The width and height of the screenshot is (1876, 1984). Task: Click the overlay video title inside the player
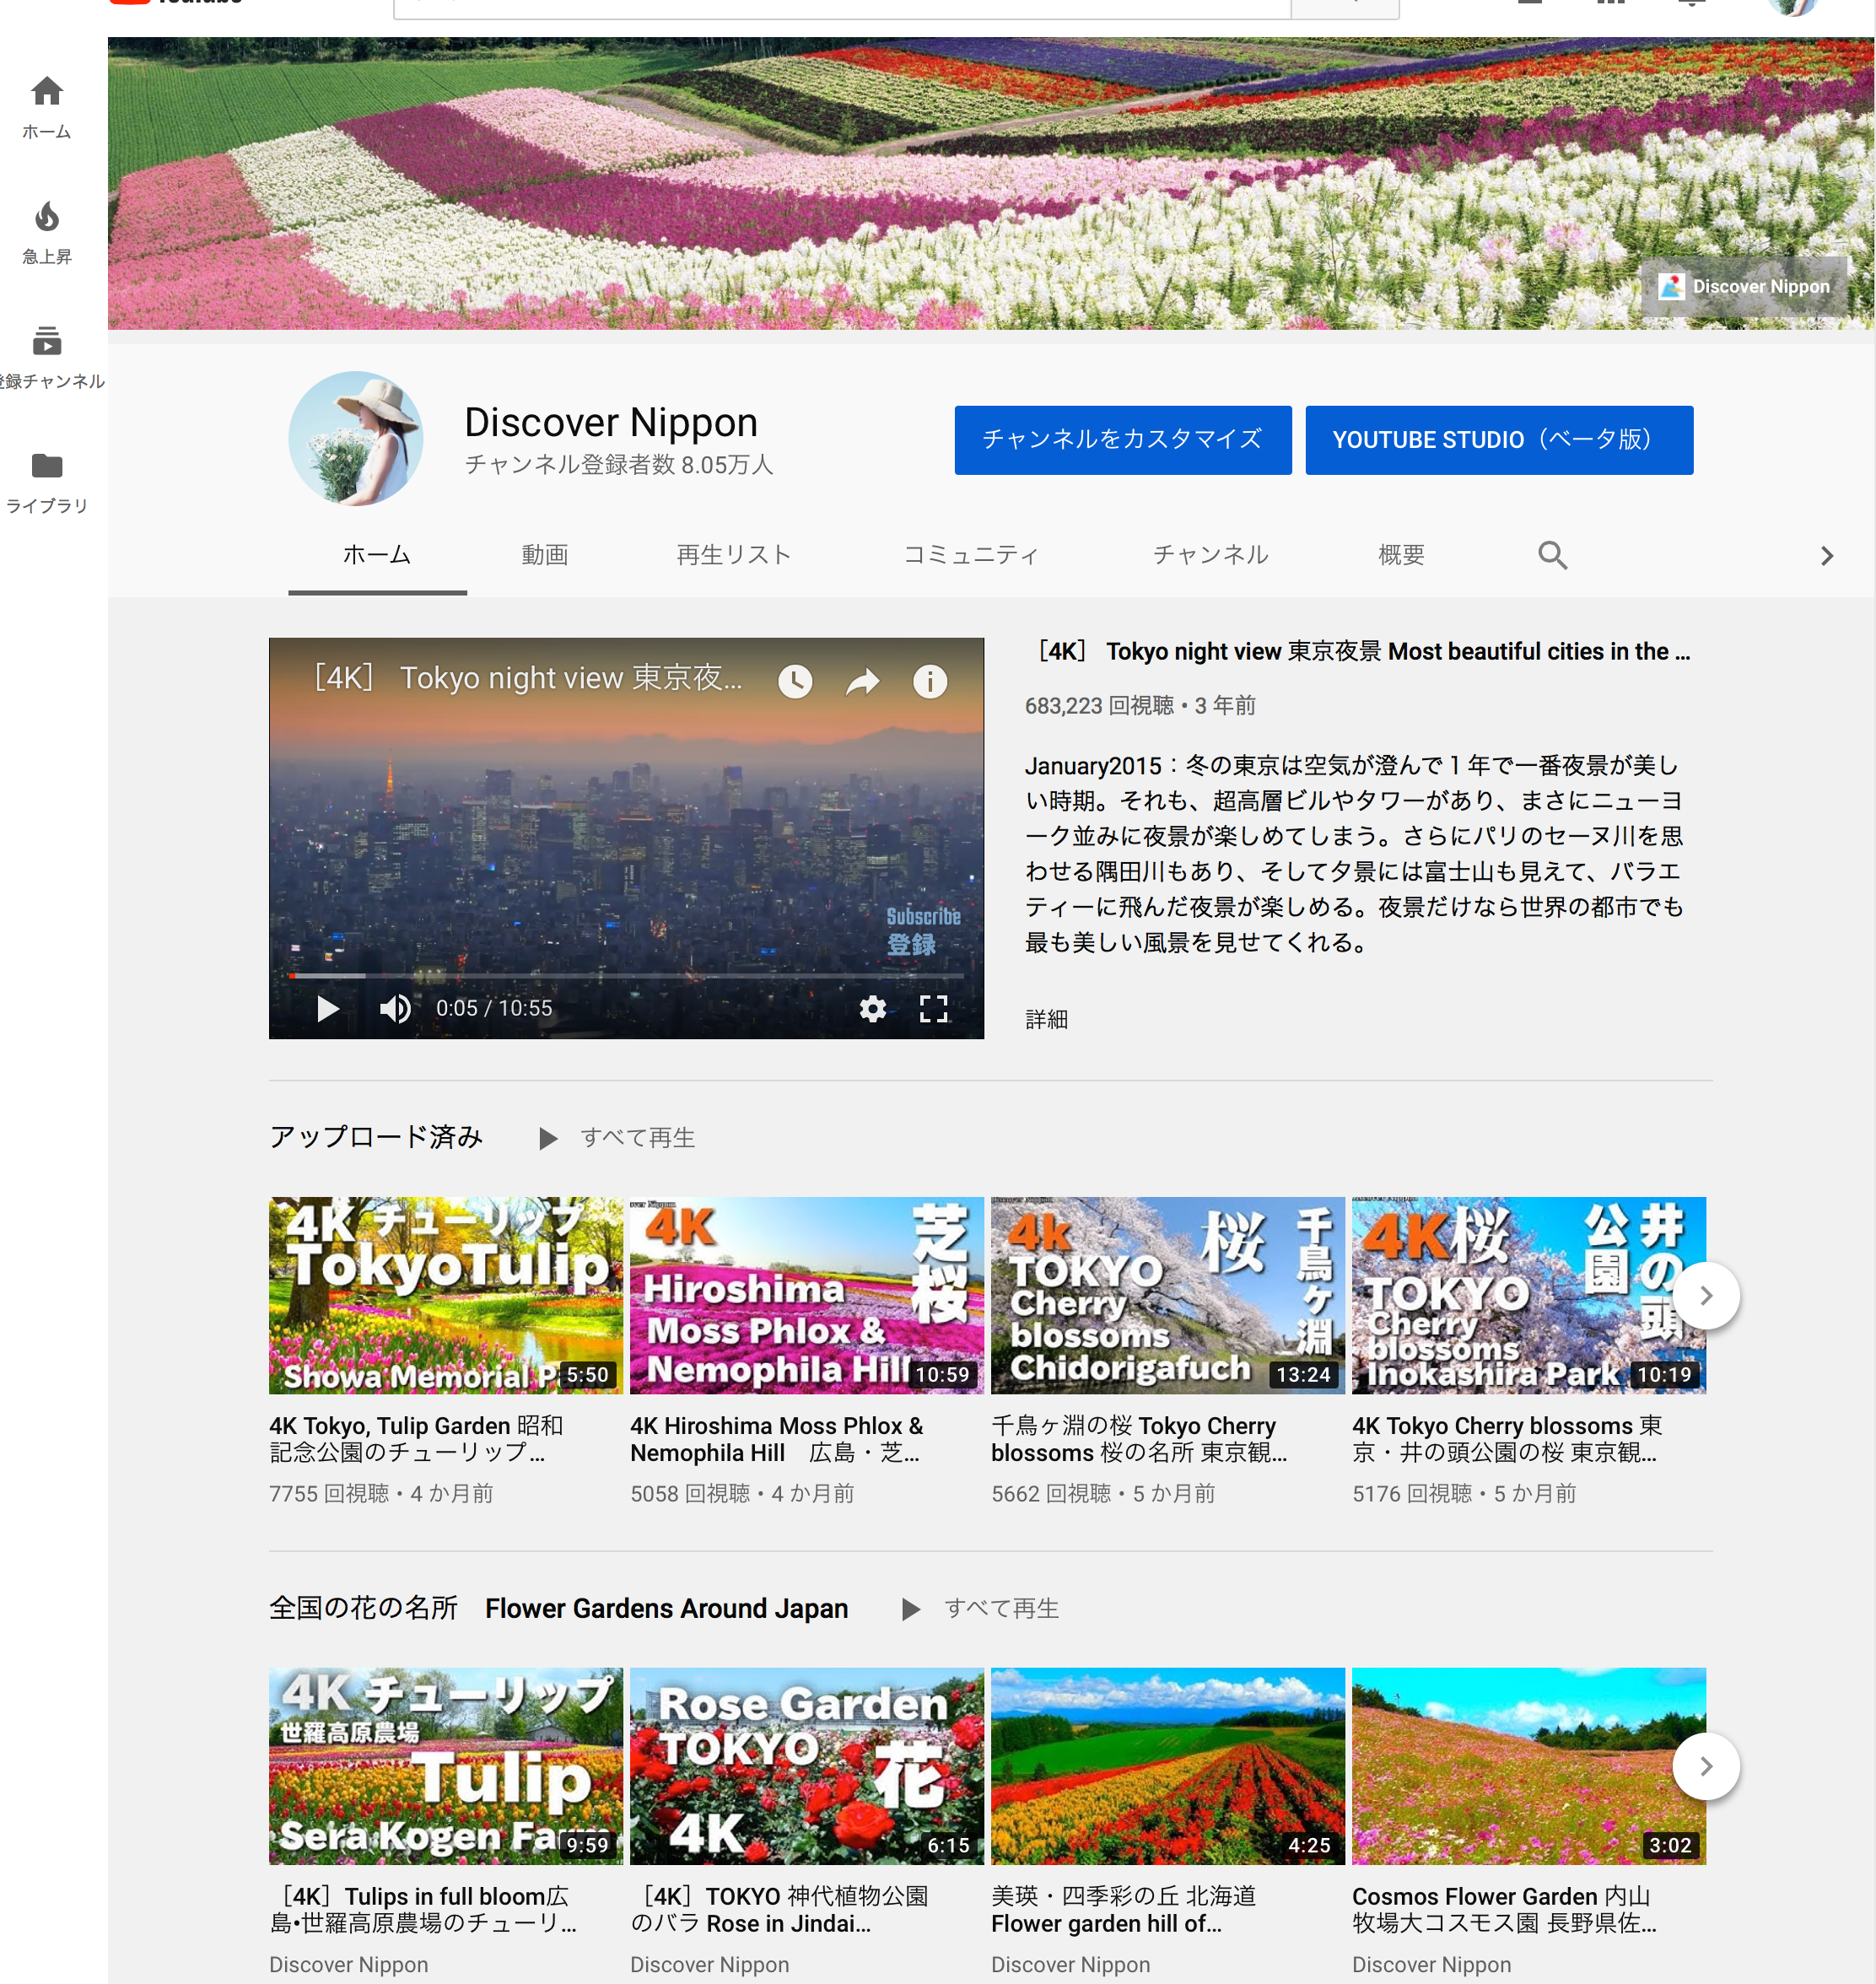[529, 679]
